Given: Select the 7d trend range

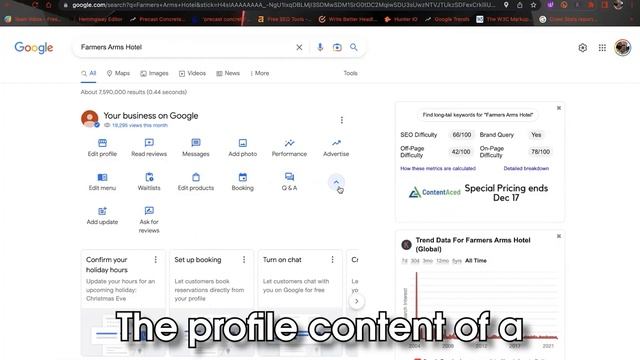Looking at the screenshot, I should coord(404,261).
